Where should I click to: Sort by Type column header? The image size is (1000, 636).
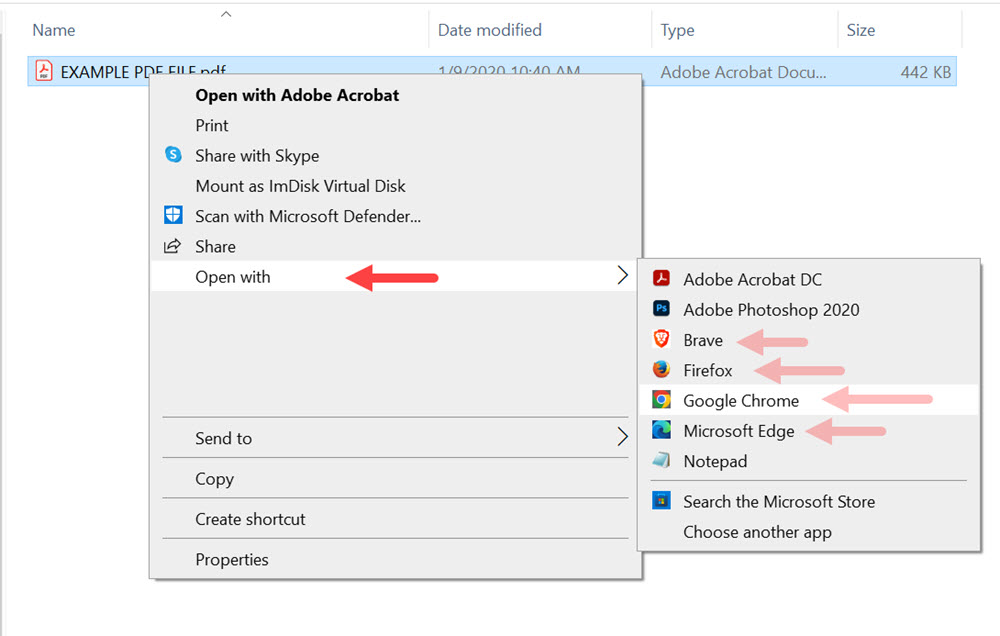pos(677,30)
